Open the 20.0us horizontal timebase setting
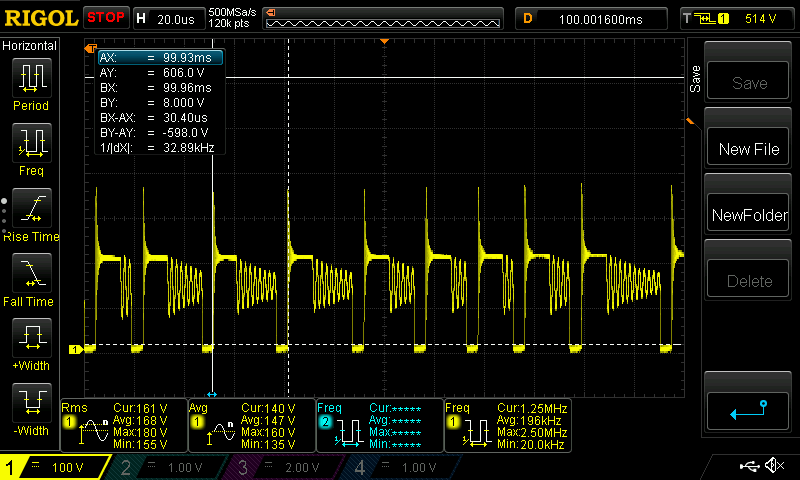Viewport: 800px width, 480px height. [x=168, y=18]
